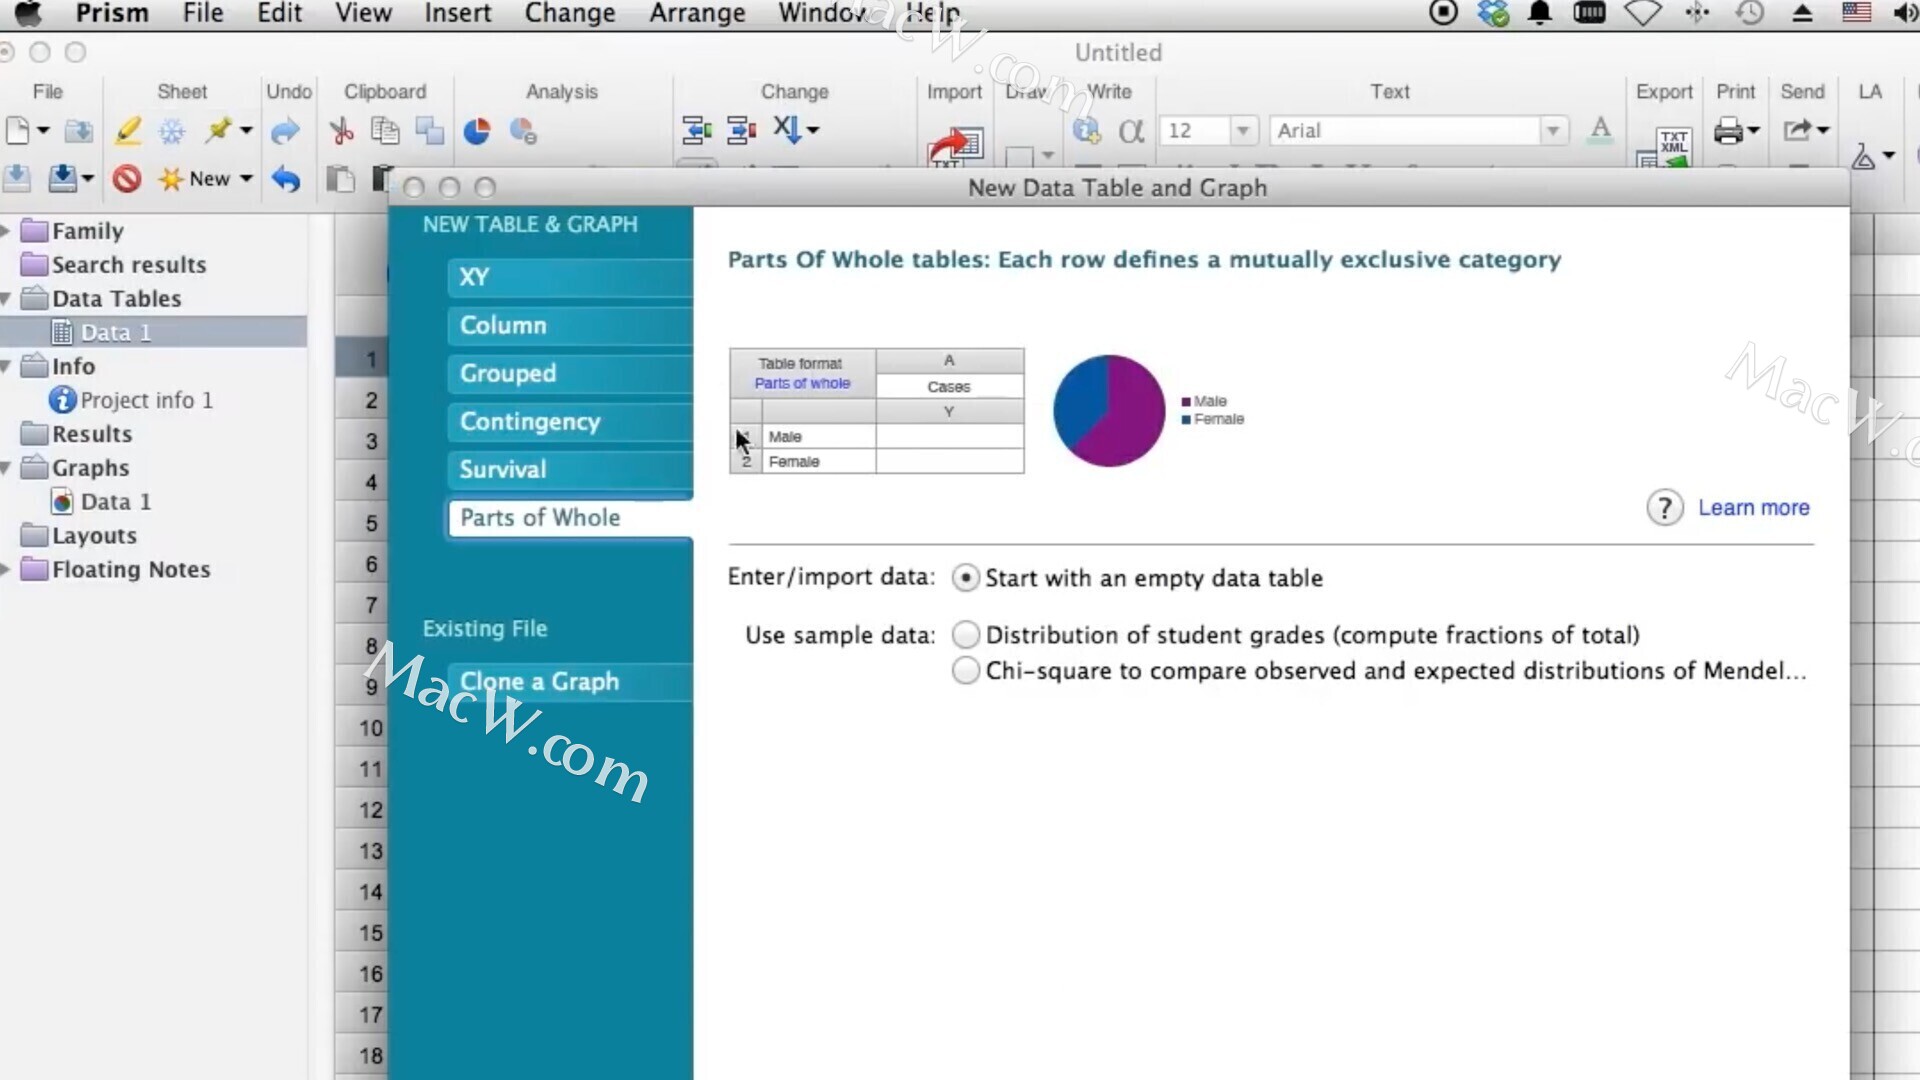Open the New sheet dropdown
The image size is (1920, 1080).
coord(246,179)
